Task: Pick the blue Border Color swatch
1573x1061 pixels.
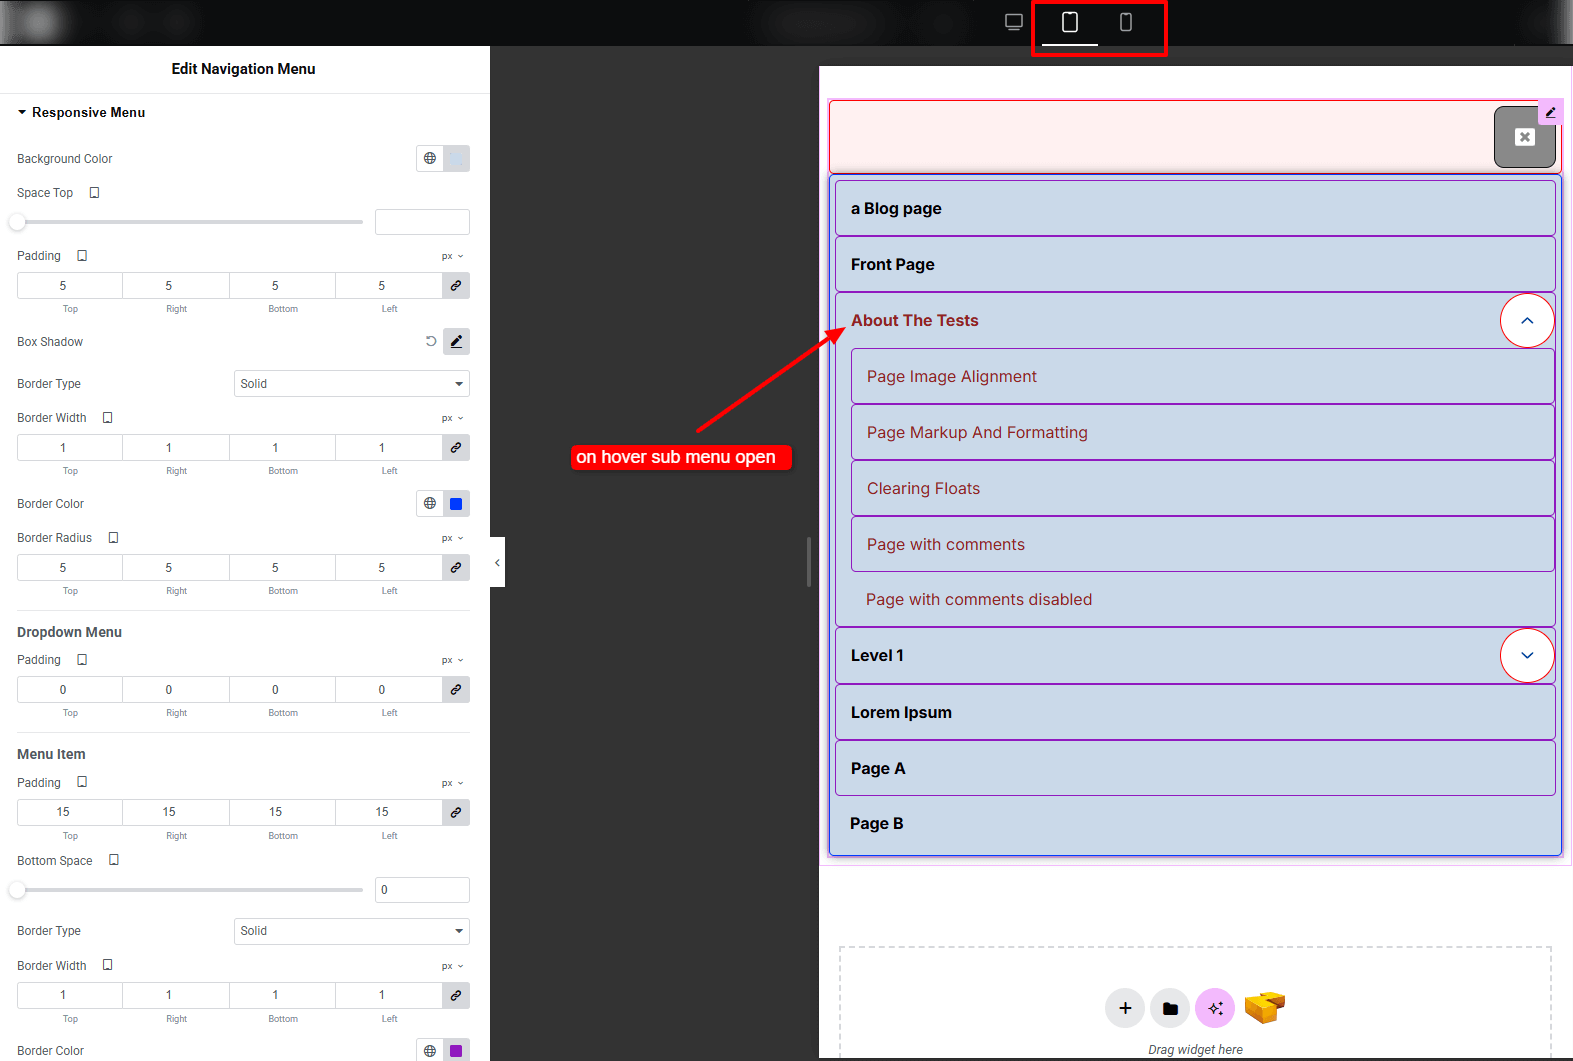Action: 456,504
